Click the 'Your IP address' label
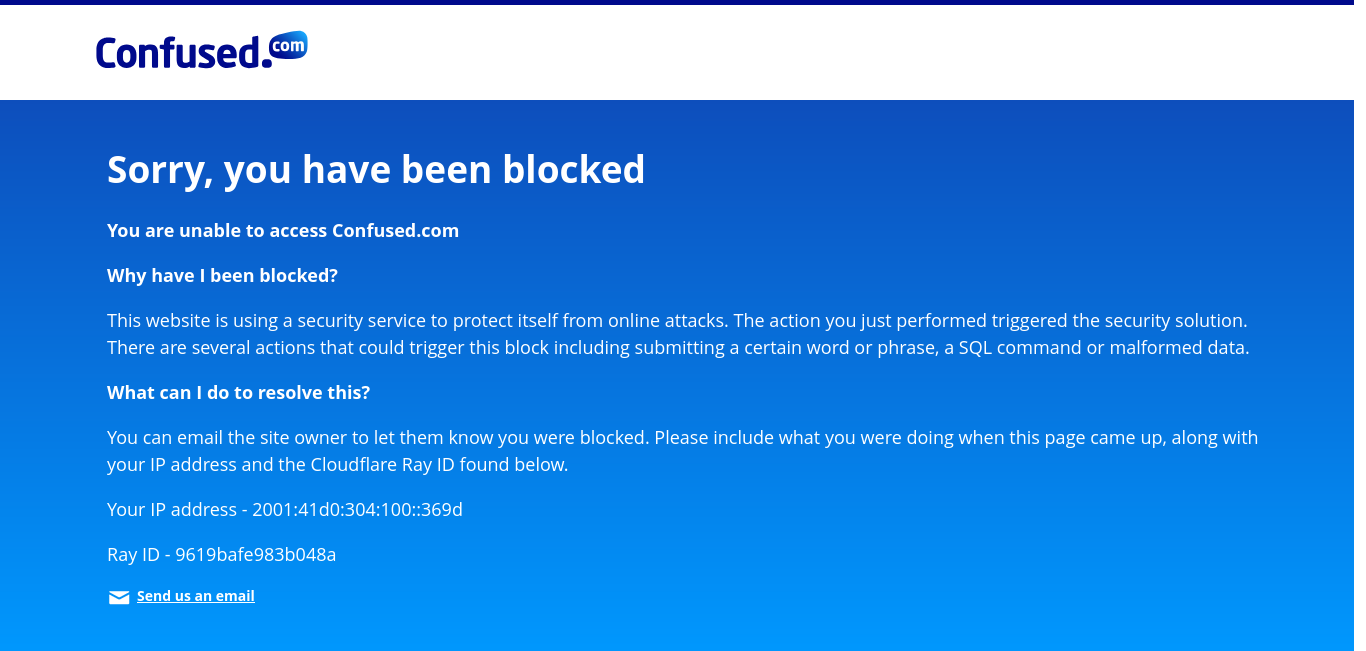The image size is (1366, 651). click(172, 510)
